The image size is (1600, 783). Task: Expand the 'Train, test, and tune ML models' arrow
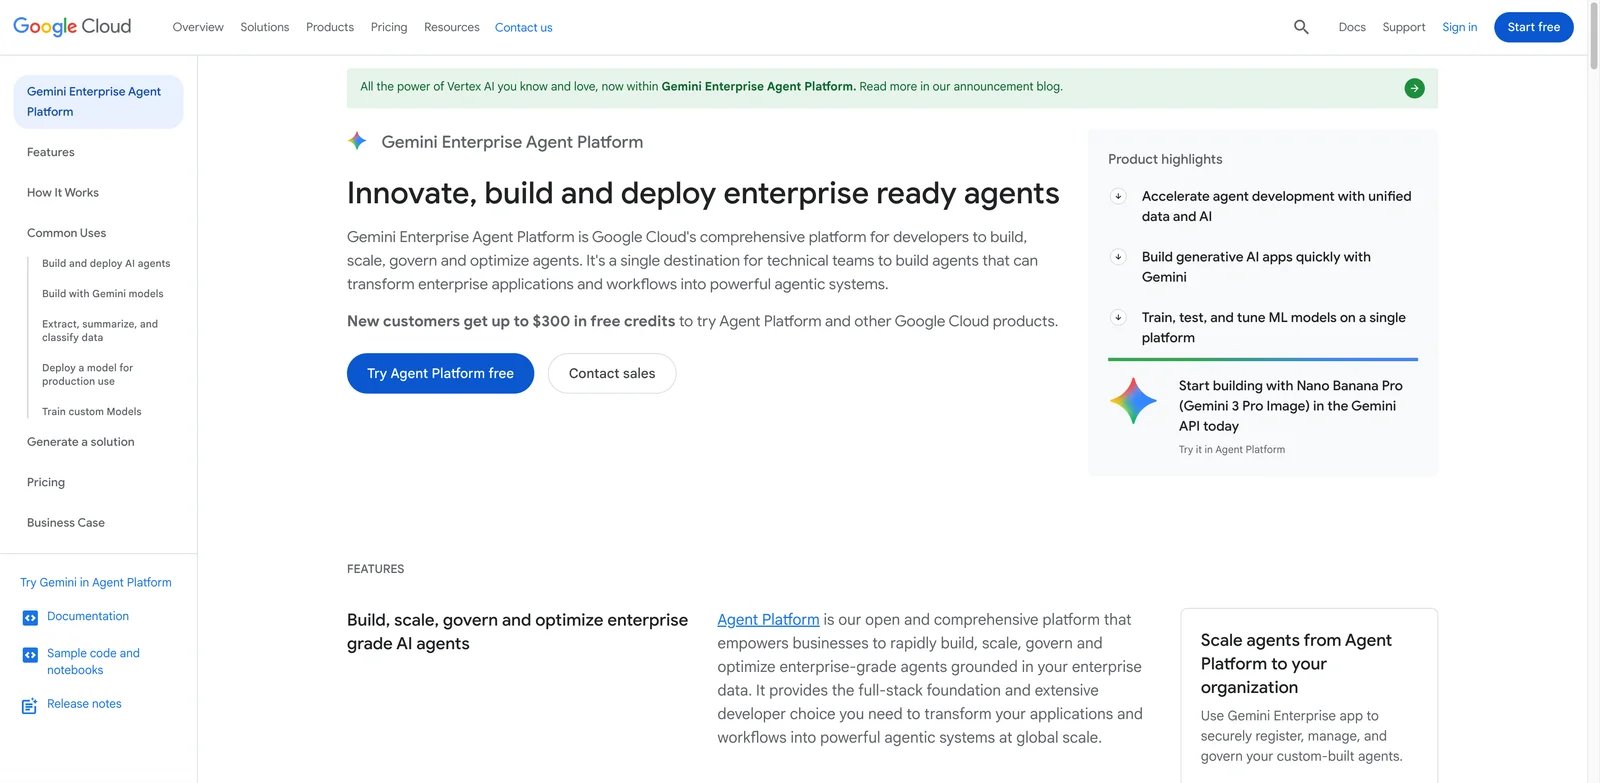1118,318
